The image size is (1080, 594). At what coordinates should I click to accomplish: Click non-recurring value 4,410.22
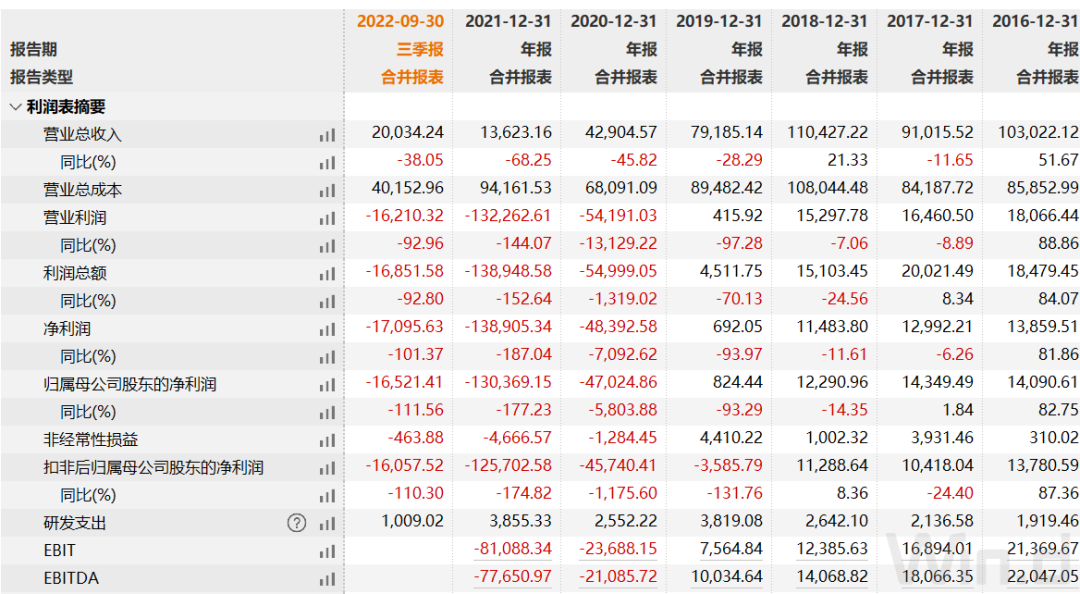(731, 438)
